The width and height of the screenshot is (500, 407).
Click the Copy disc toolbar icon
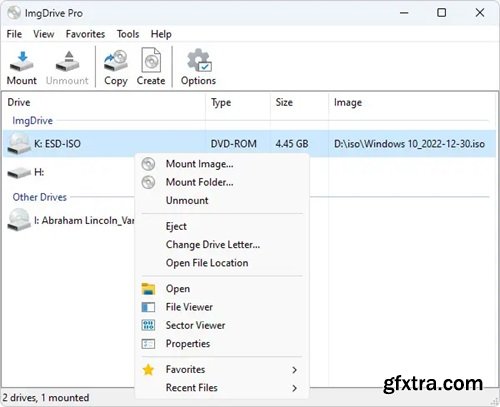(x=116, y=61)
